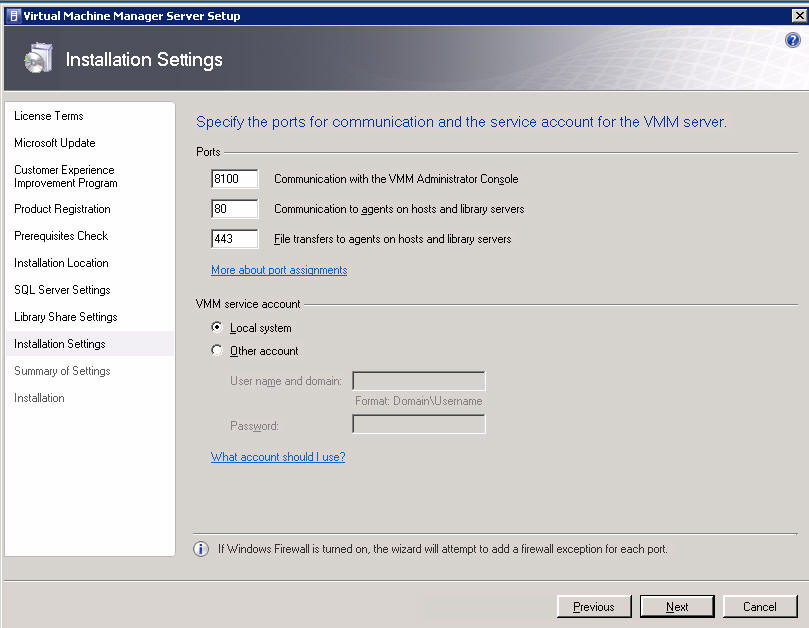Click the User name and domain field
Viewport: 809px width, 628px height.
[418, 381]
